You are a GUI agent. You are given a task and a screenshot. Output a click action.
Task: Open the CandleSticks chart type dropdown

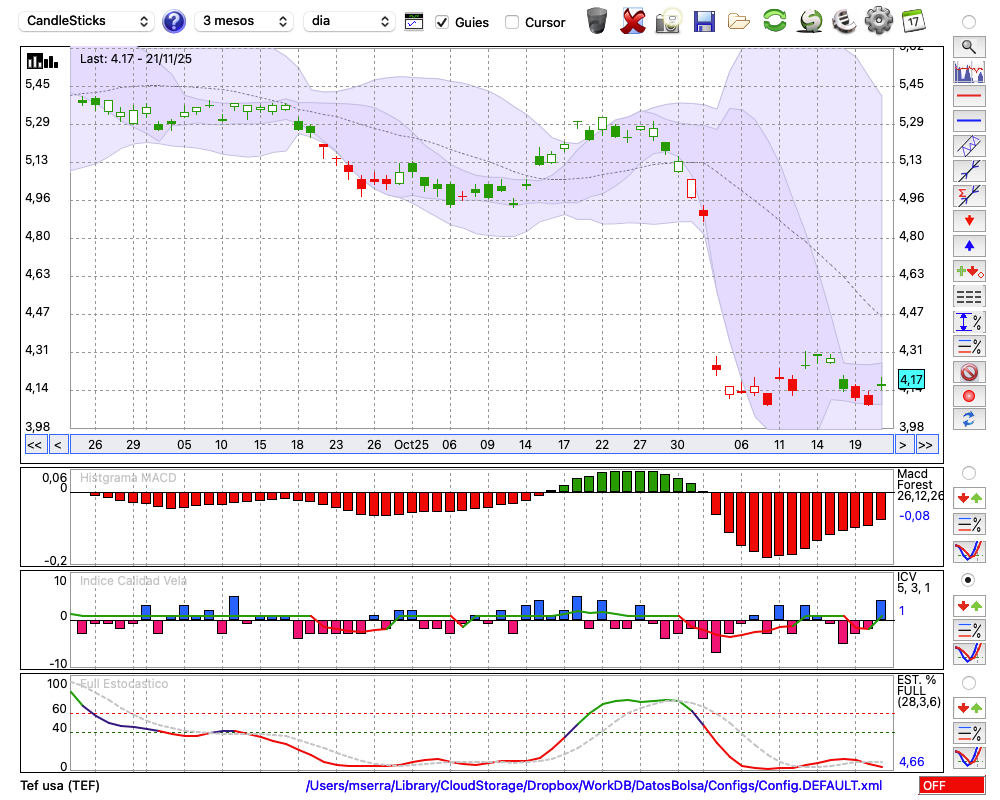tap(87, 21)
